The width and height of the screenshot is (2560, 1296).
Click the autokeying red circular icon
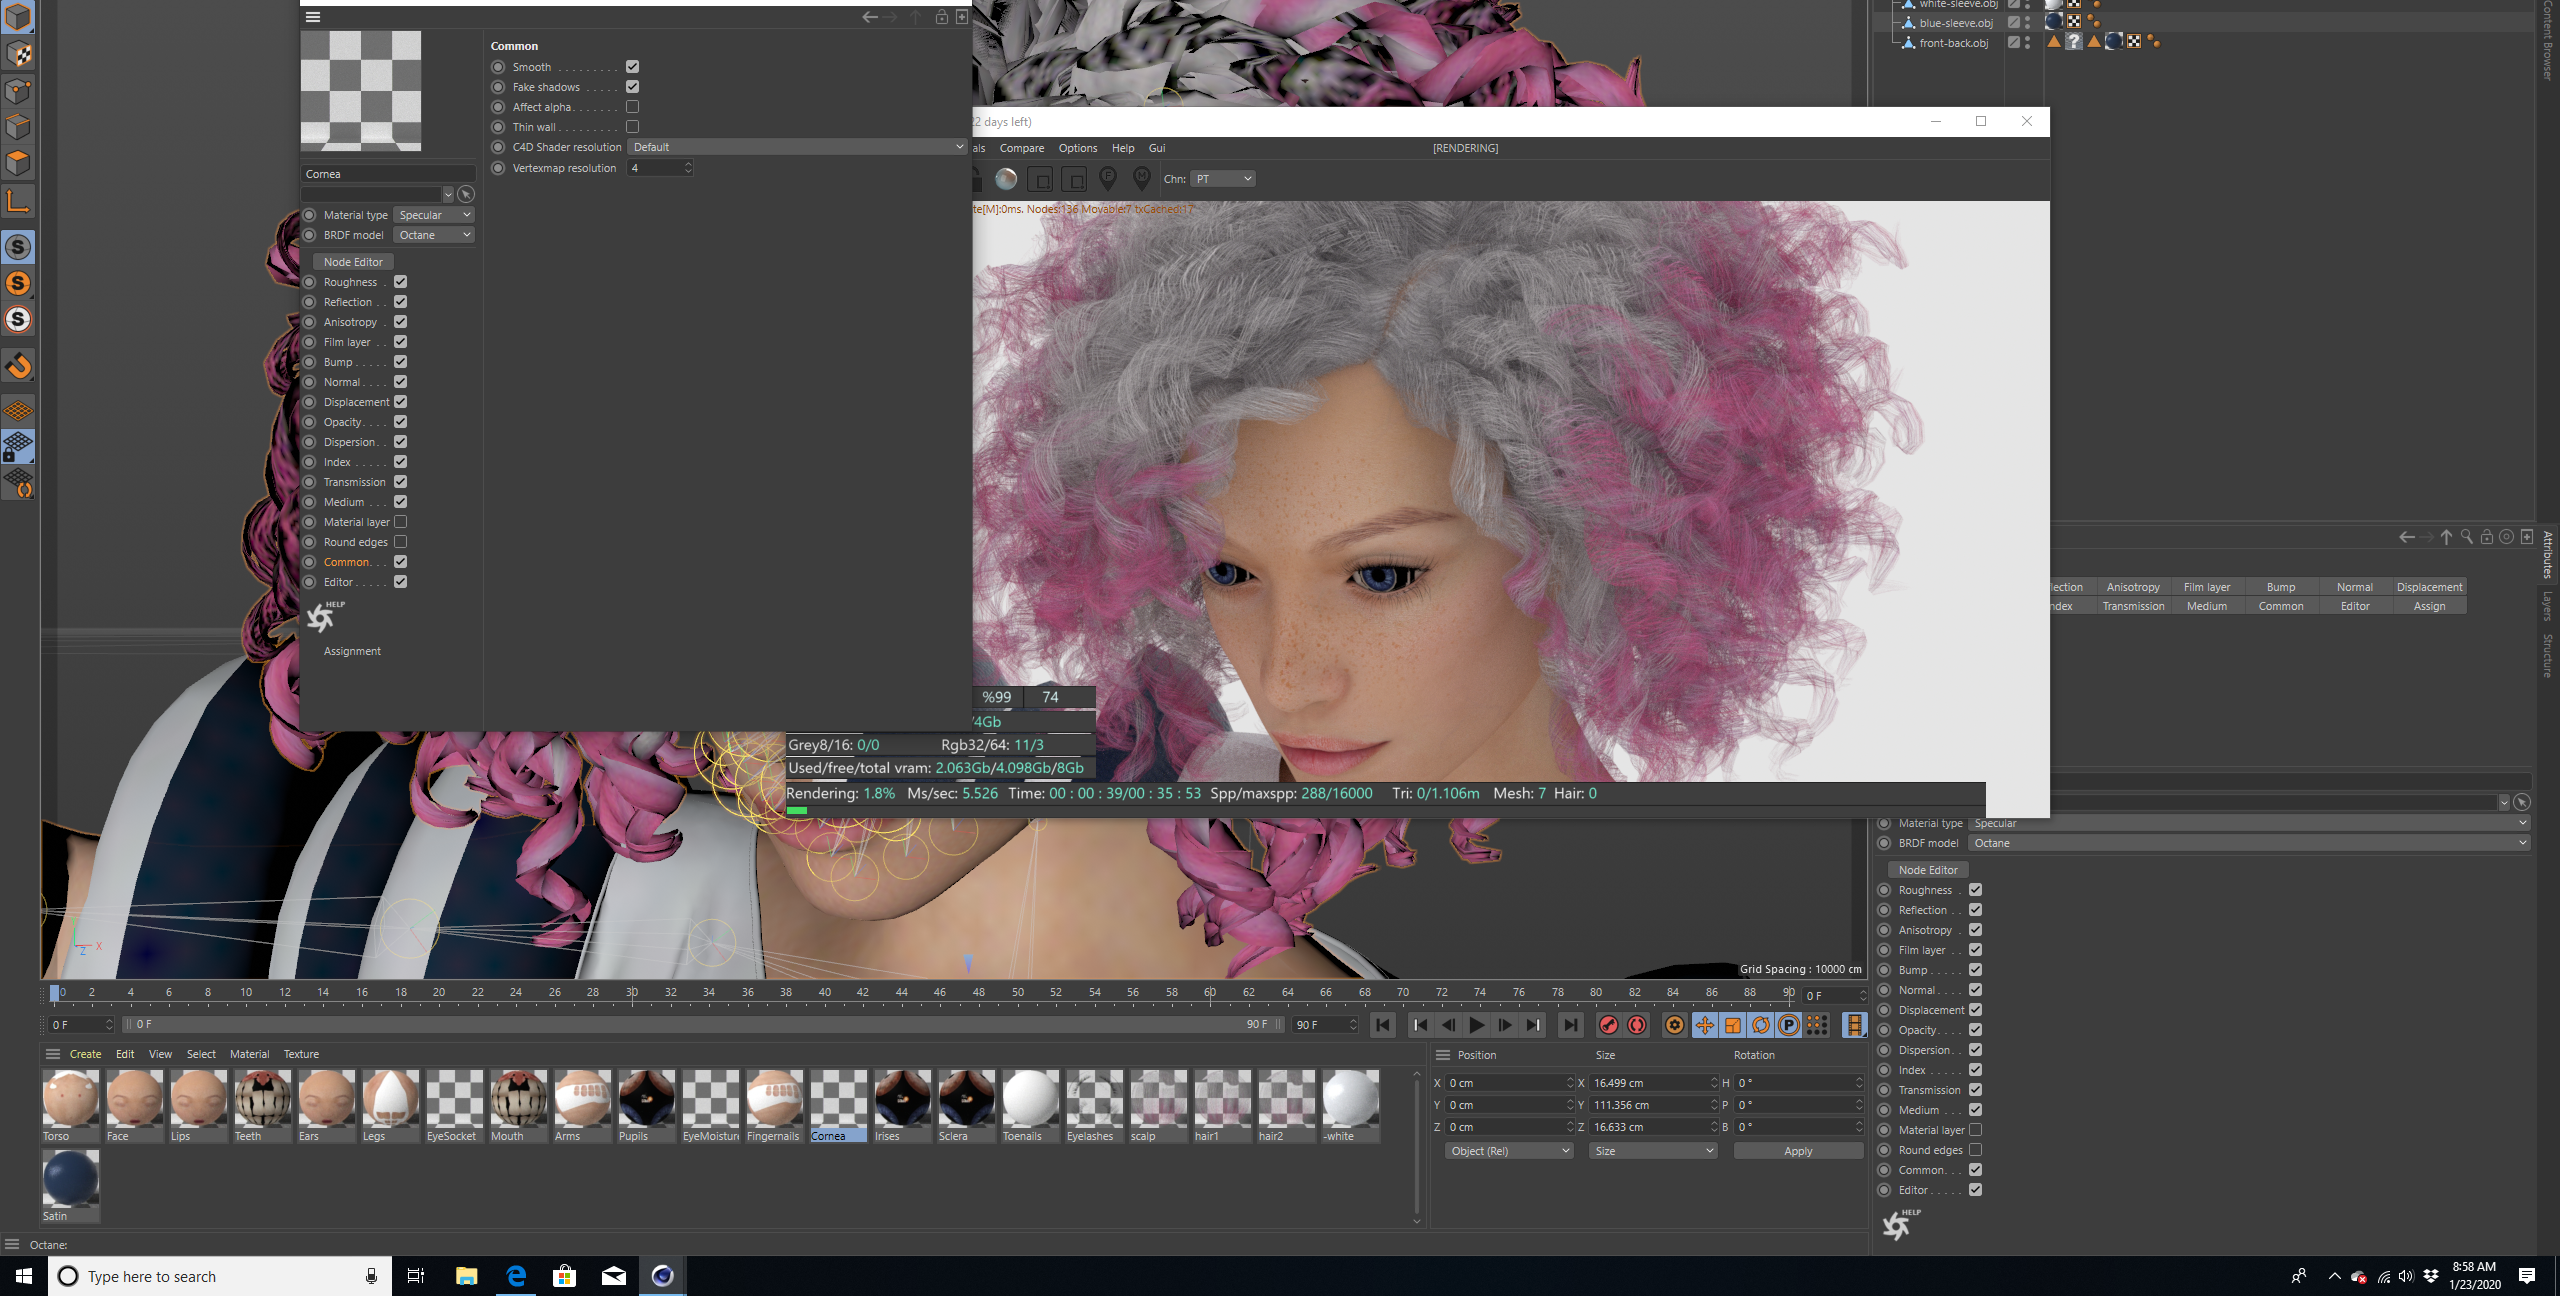1637,1025
